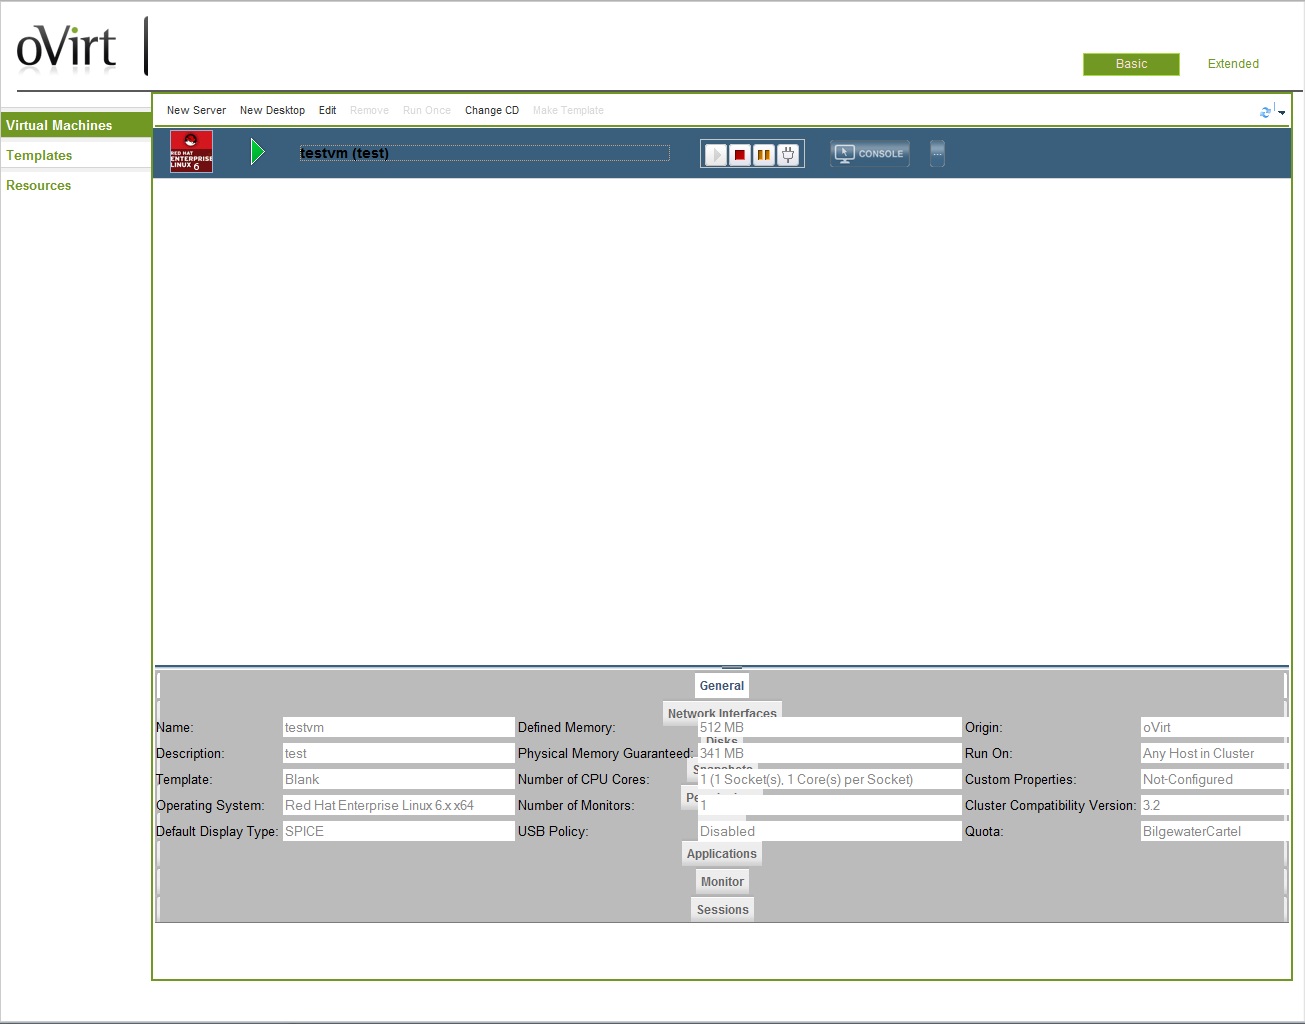Click the Name field showing testvm

pos(398,728)
